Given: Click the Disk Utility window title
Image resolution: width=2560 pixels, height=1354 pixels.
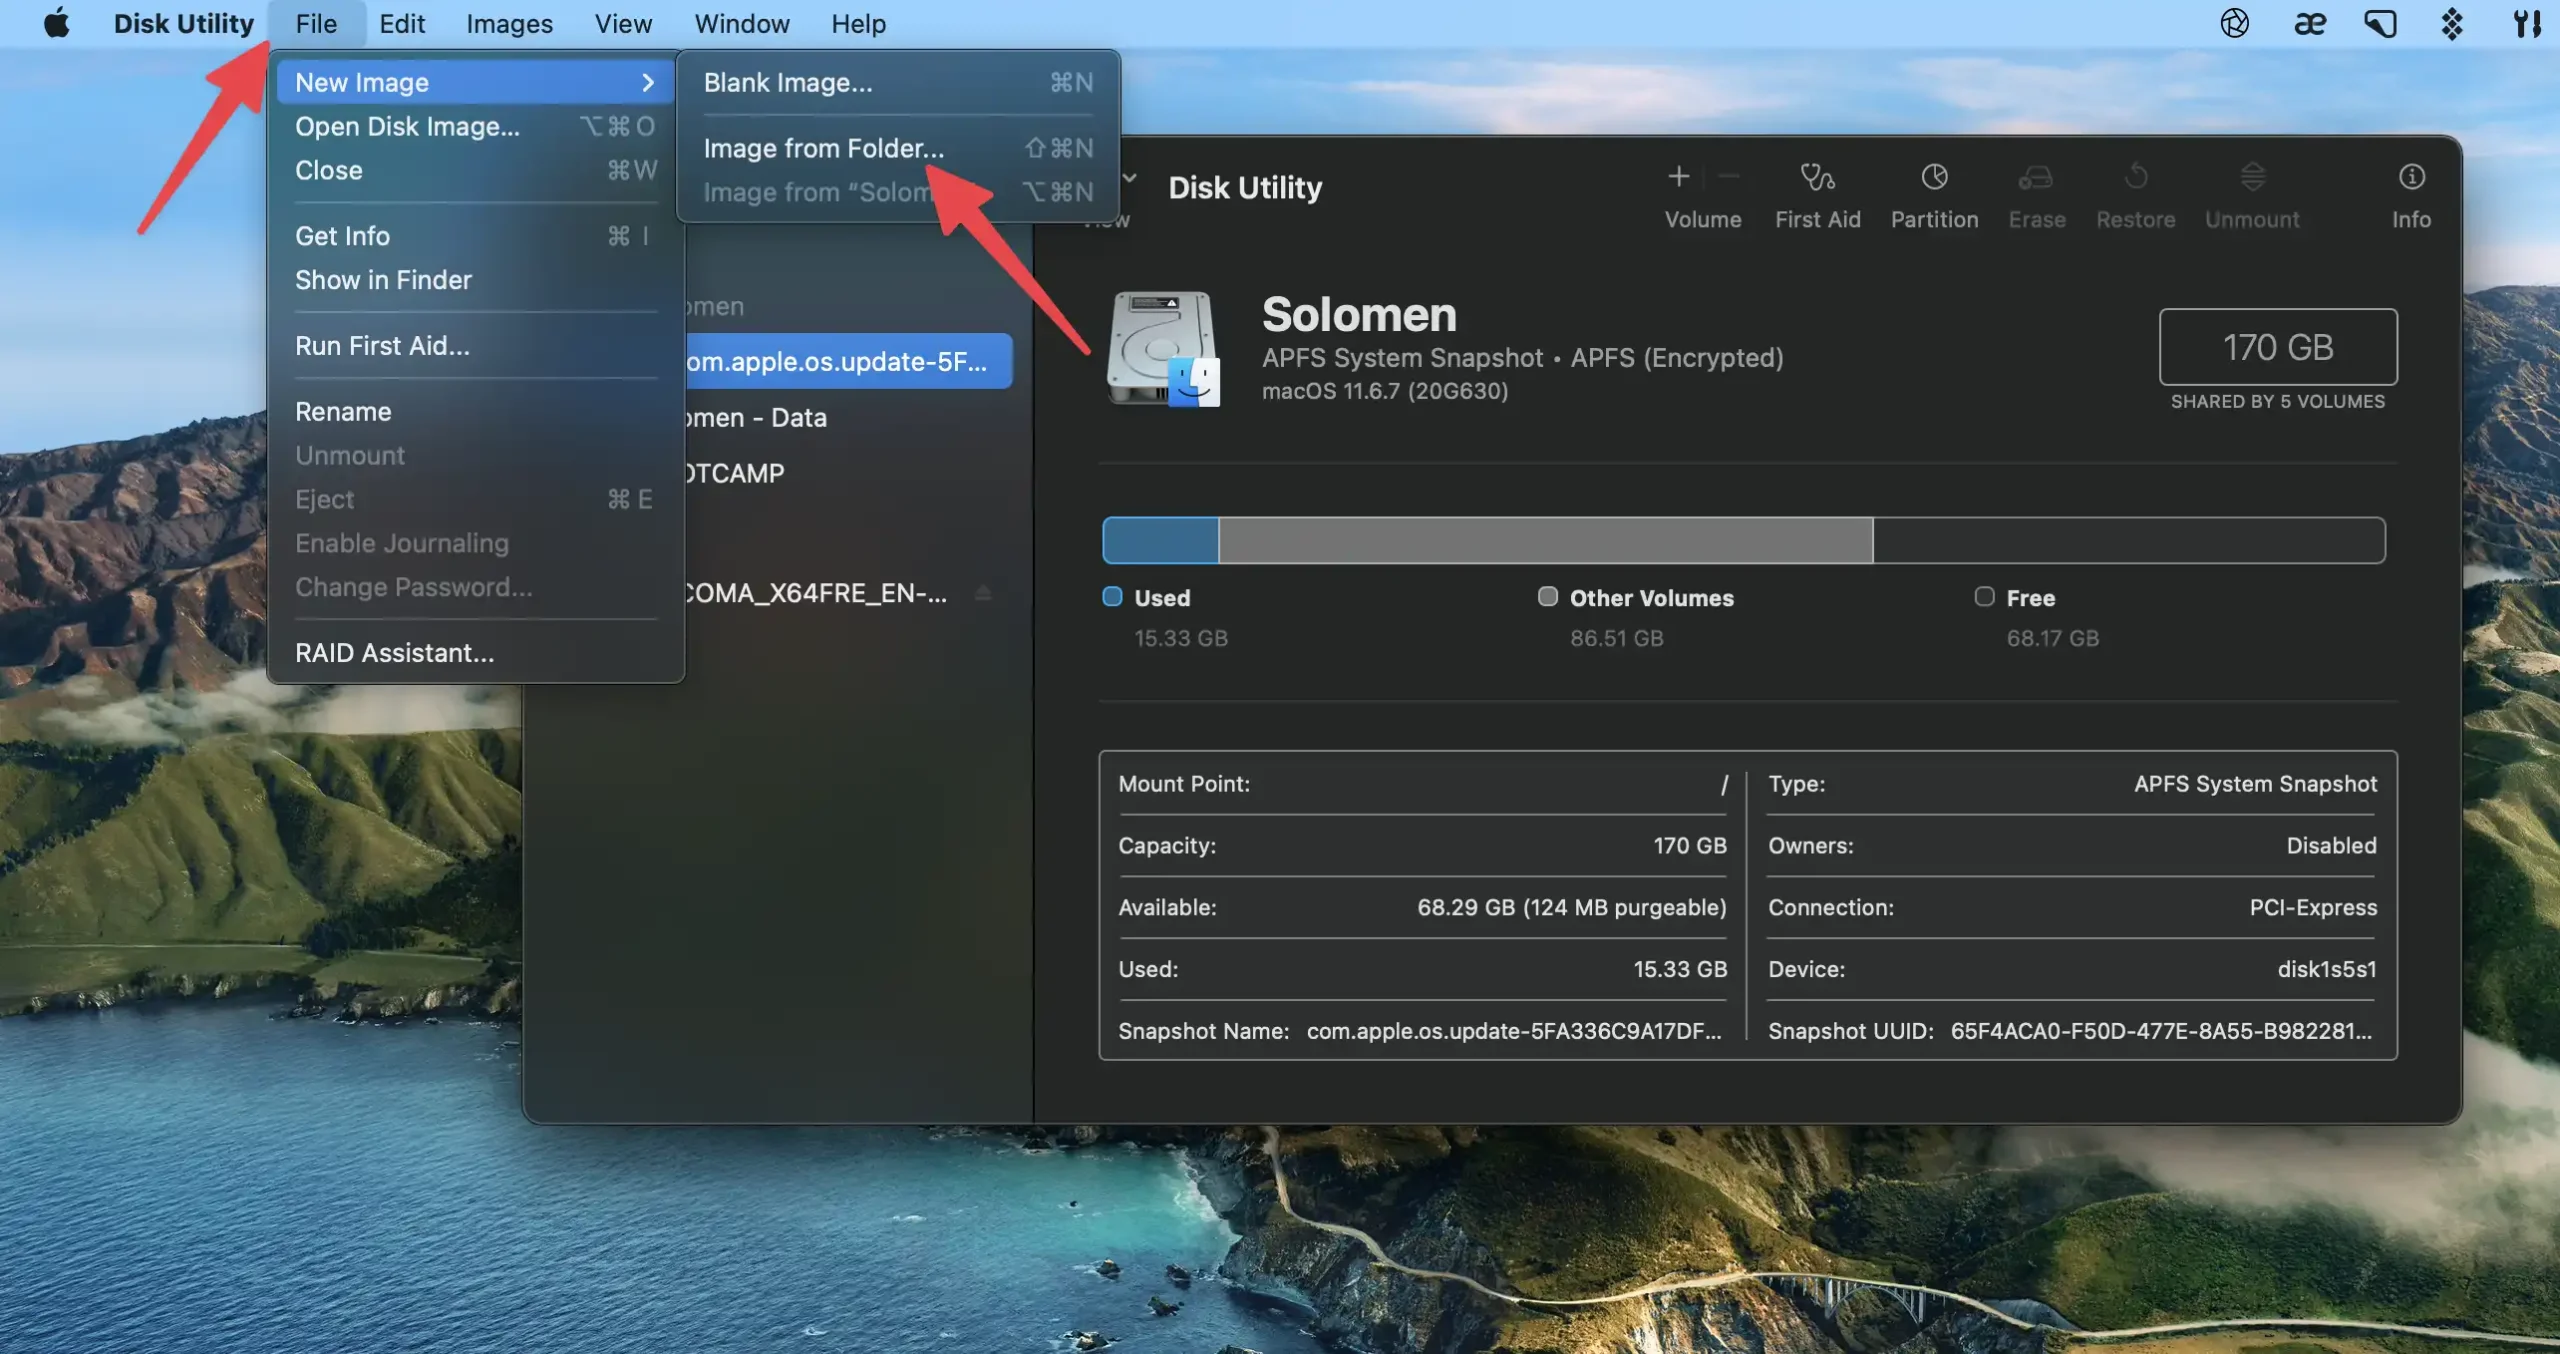Looking at the screenshot, I should pyautogui.click(x=1245, y=187).
